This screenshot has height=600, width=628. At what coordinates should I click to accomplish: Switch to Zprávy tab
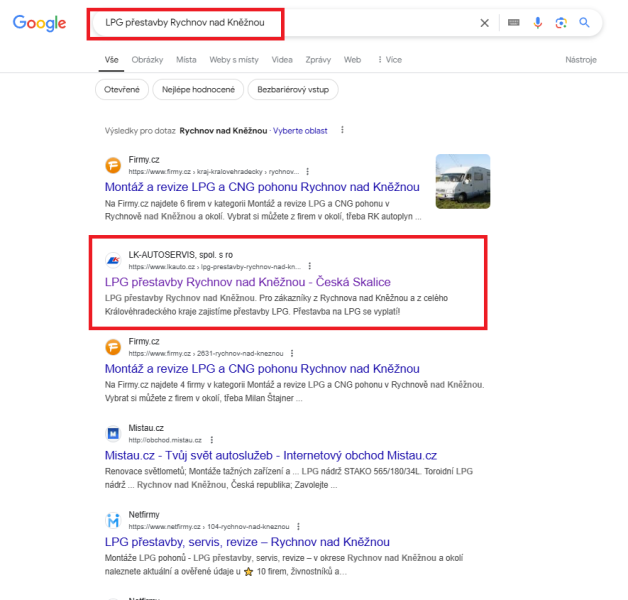(x=318, y=60)
